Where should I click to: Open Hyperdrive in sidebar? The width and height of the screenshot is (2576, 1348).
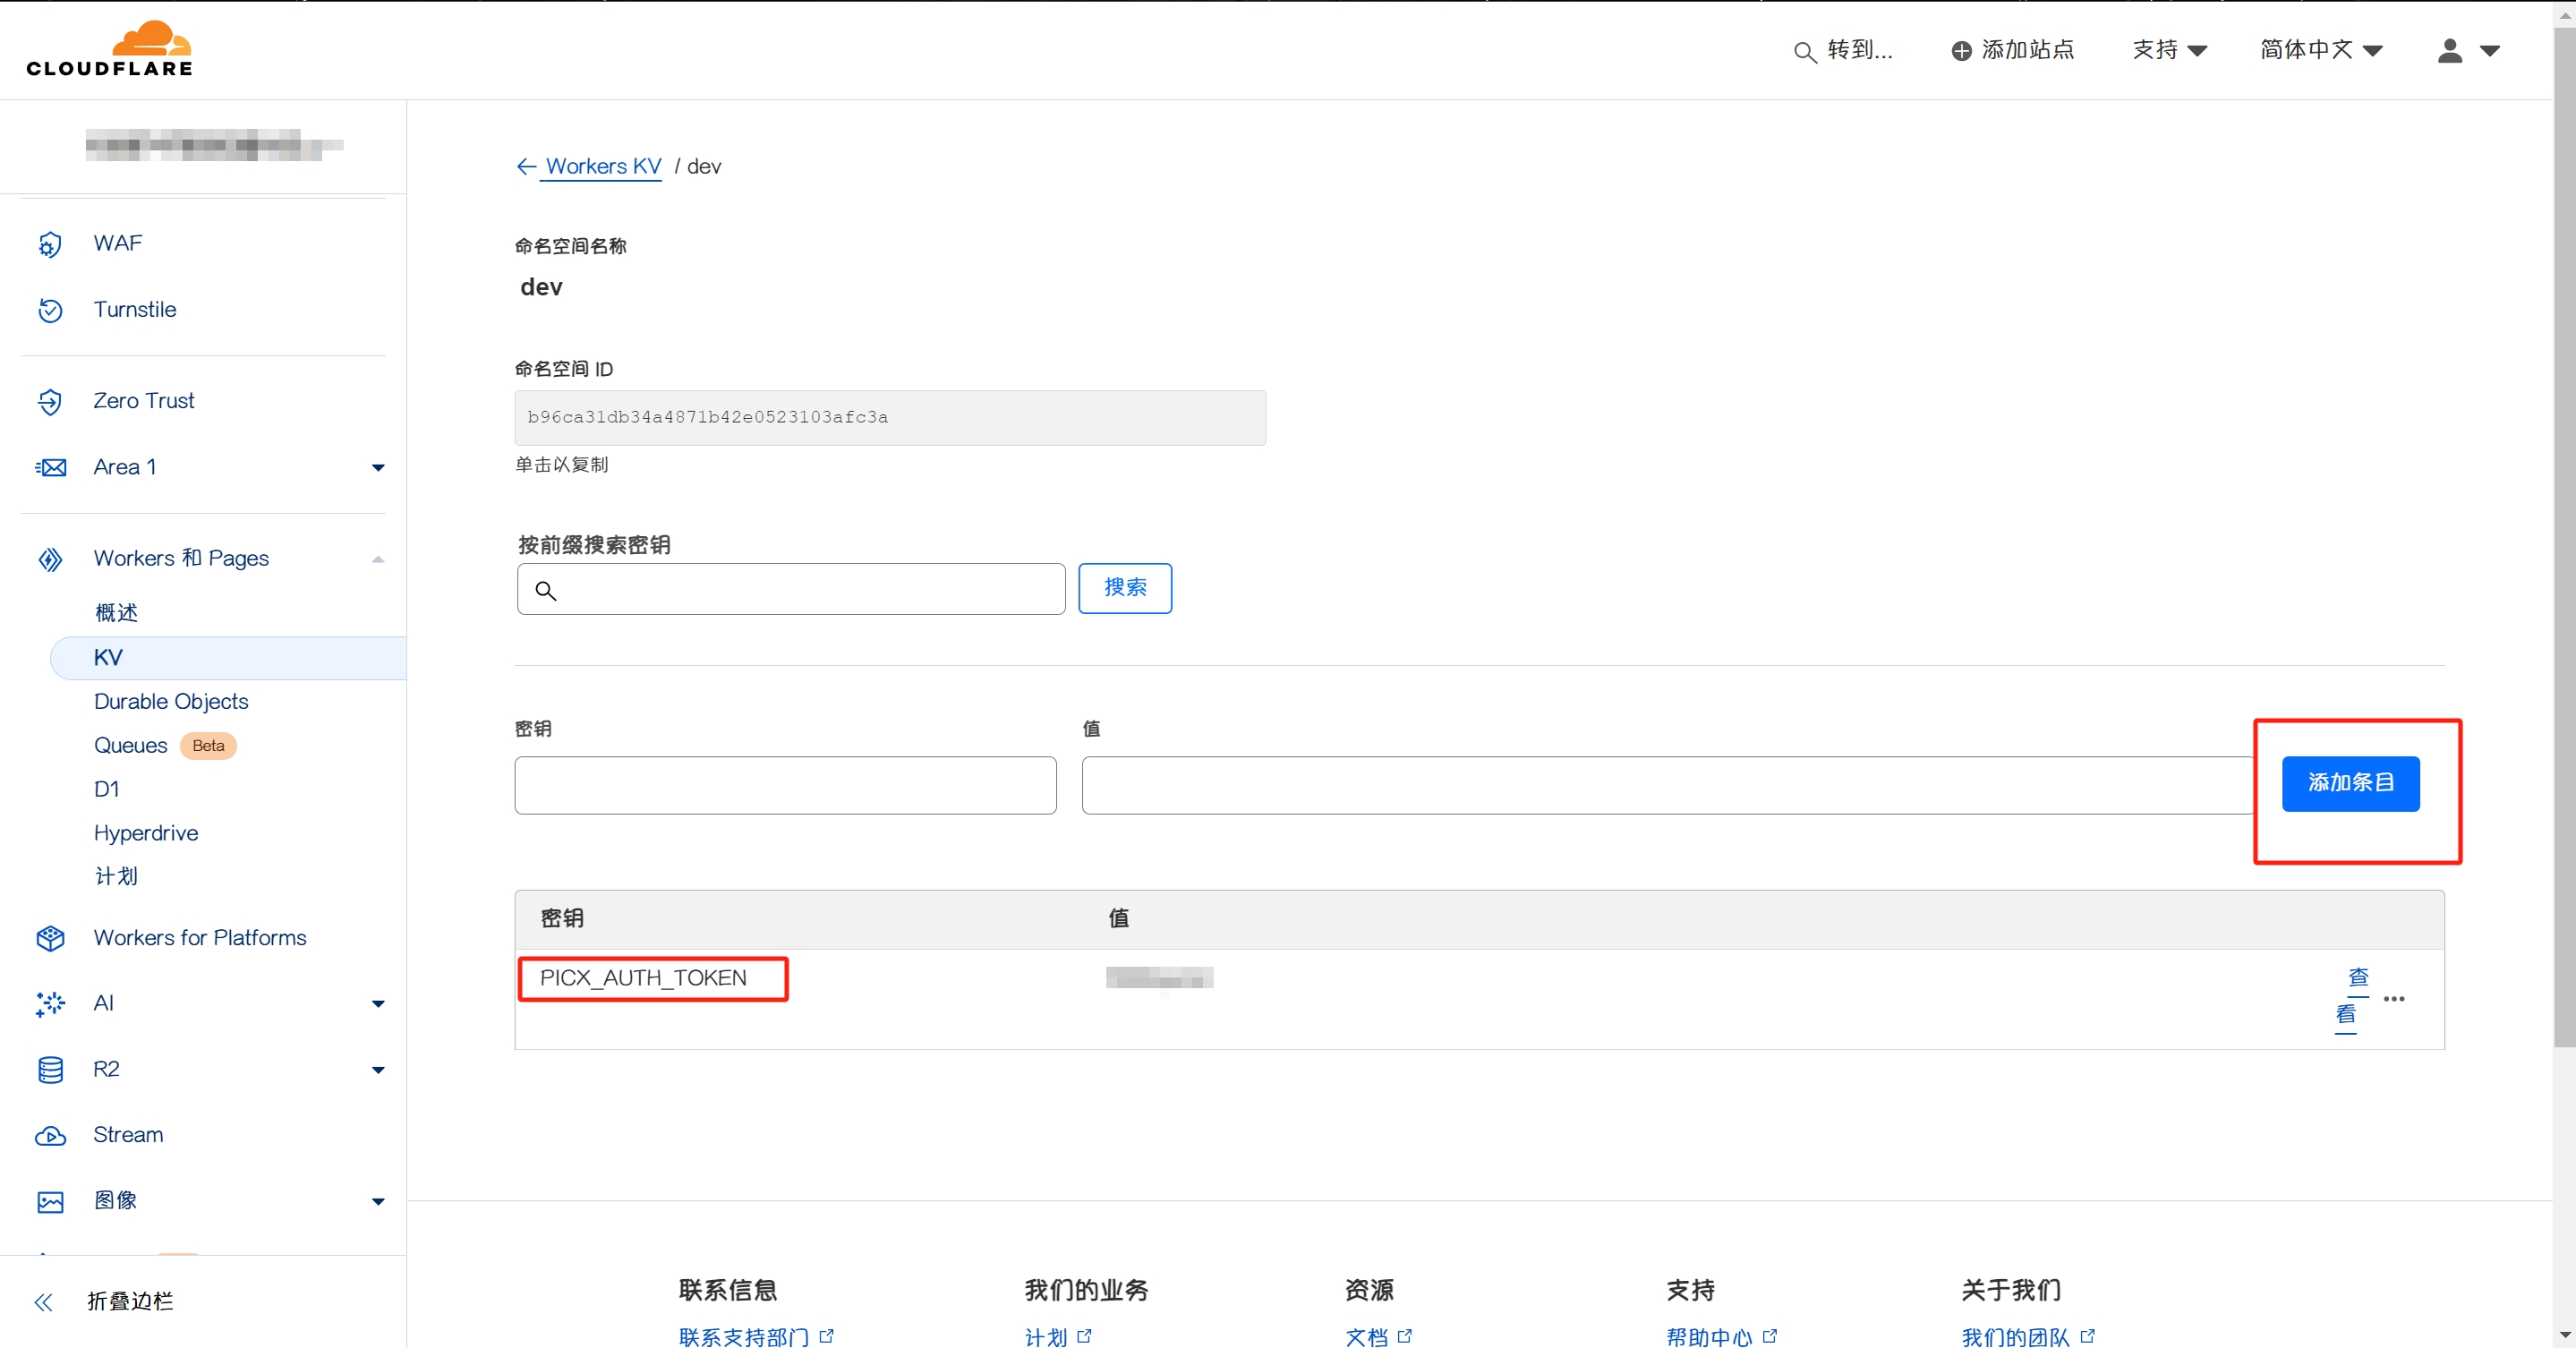146,833
